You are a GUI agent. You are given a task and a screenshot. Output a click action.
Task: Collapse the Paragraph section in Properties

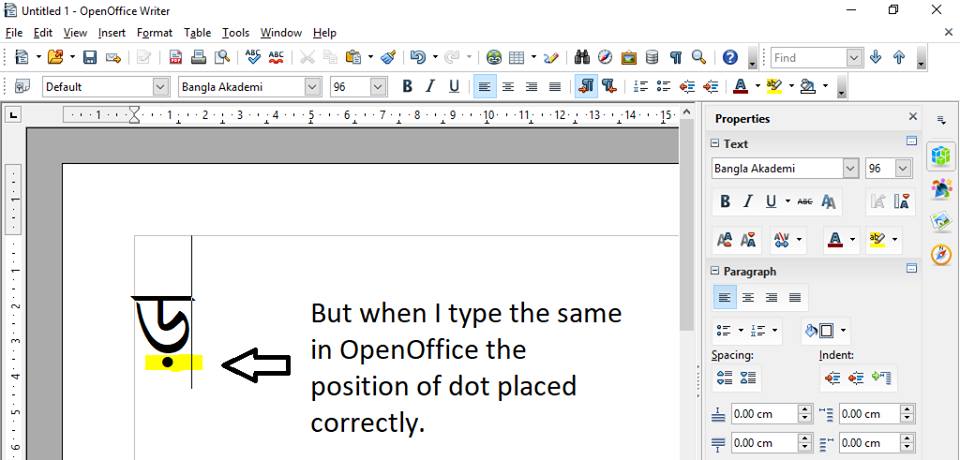714,271
